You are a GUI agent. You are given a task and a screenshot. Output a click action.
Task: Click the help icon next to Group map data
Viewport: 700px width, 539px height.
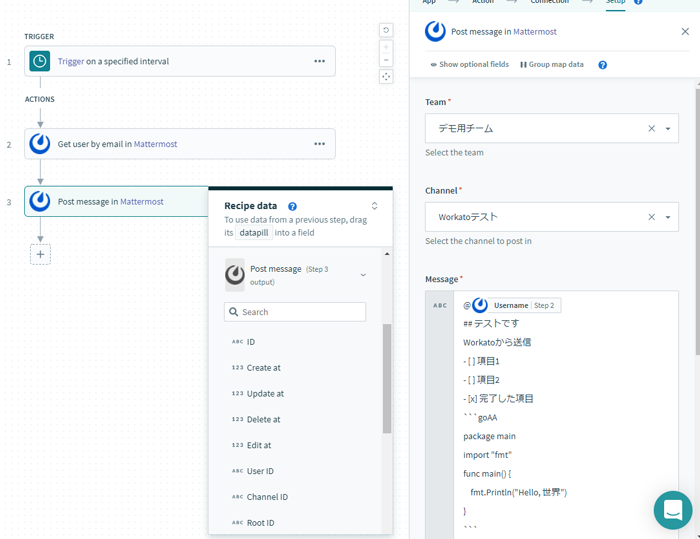pyautogui.click(x=602, y=65)
